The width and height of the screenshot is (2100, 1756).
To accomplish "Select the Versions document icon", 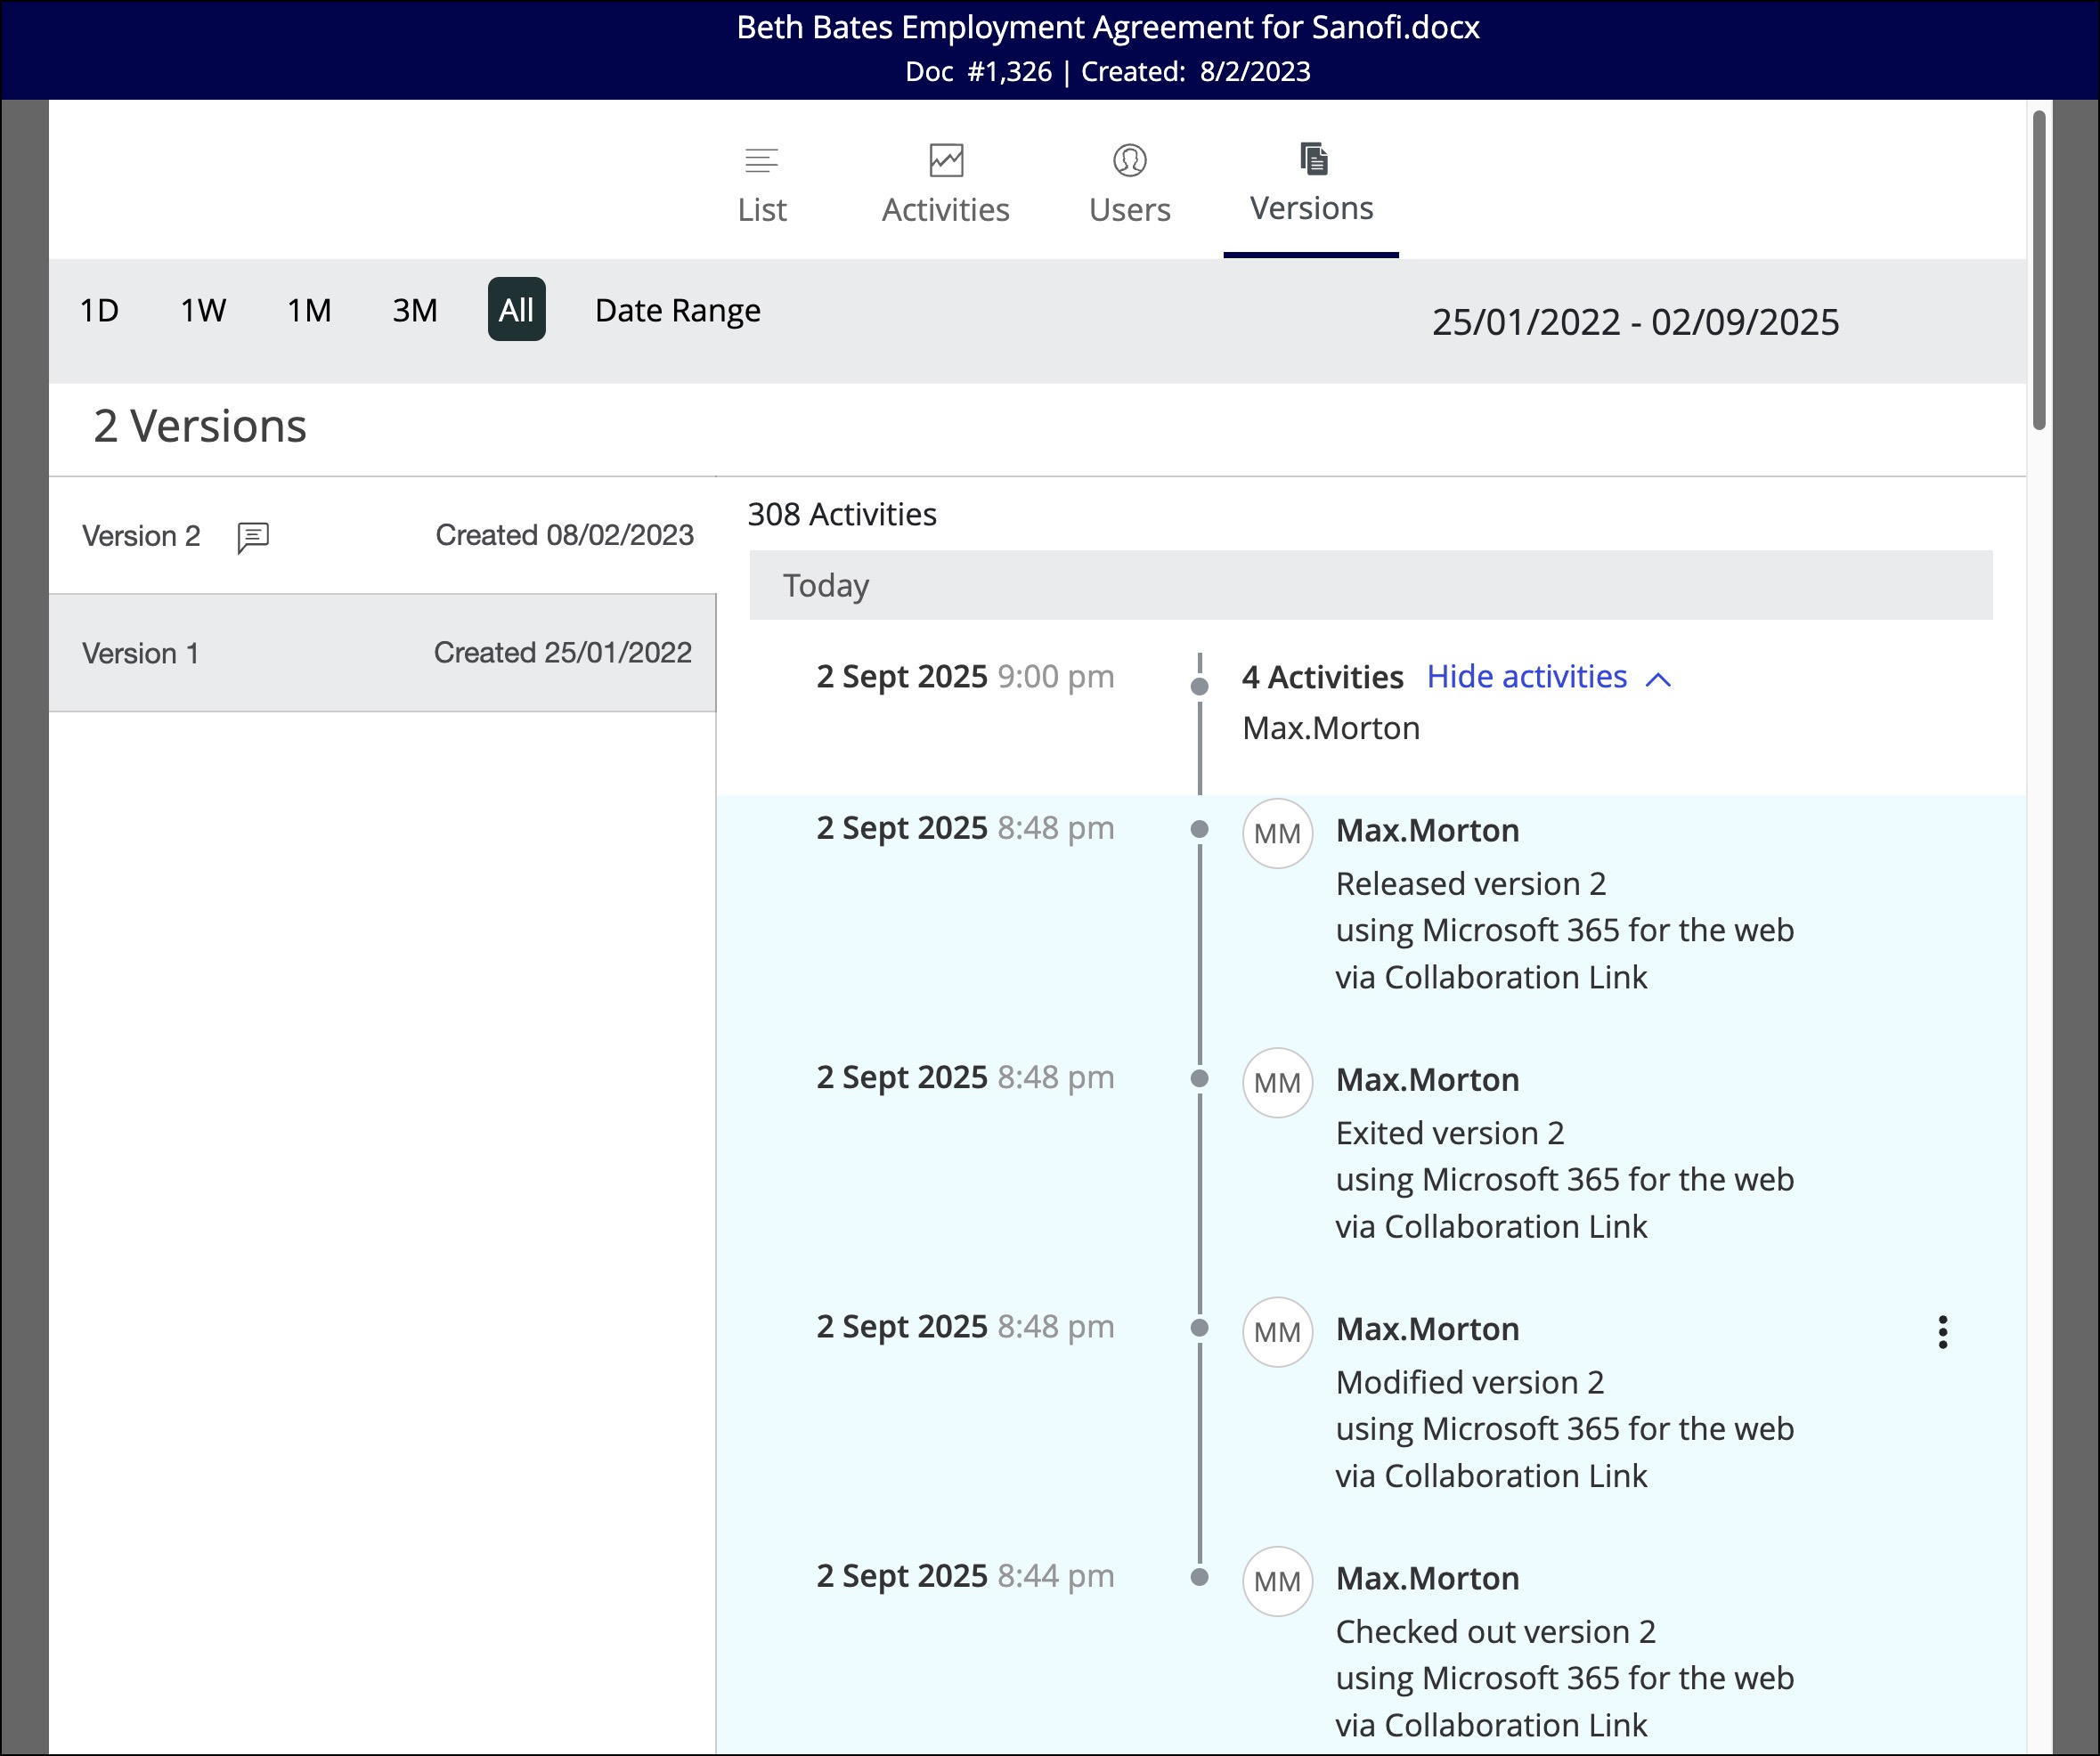I will (1312, 158).
